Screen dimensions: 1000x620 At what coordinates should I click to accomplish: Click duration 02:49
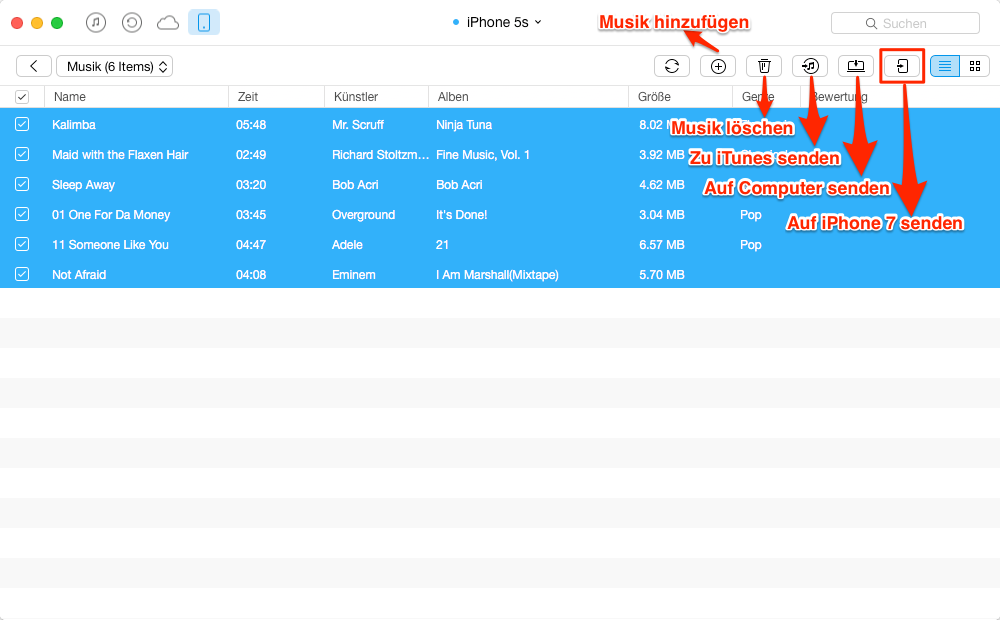(x=251, y=155)
